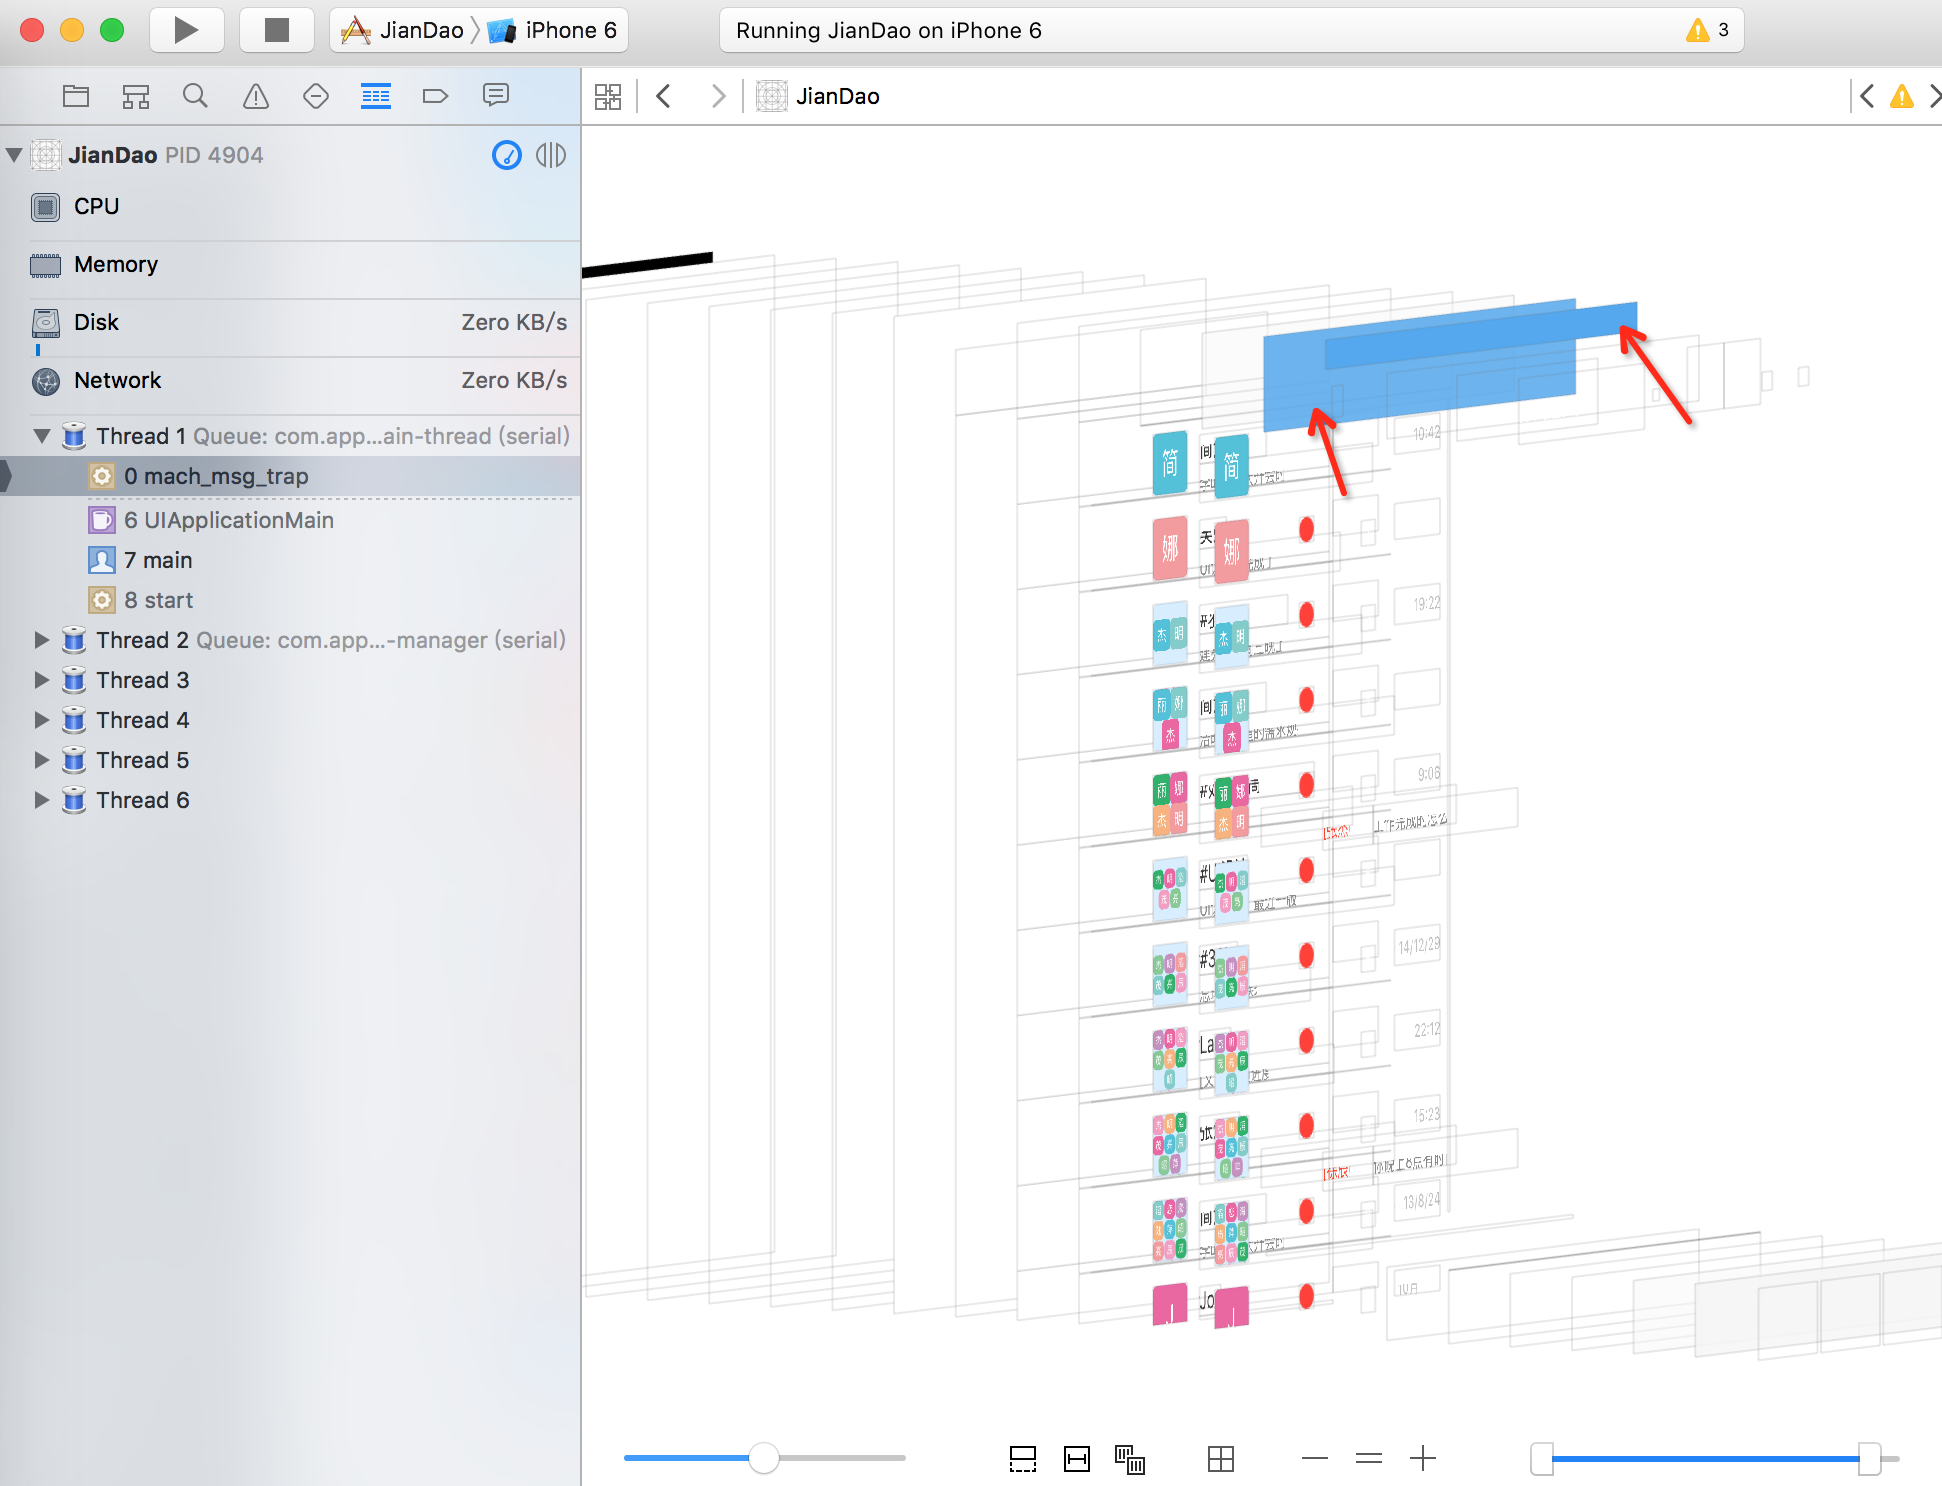1942x1486 pixels.
Task: Open the Breakpoint navigator
Action: point(435,96)
